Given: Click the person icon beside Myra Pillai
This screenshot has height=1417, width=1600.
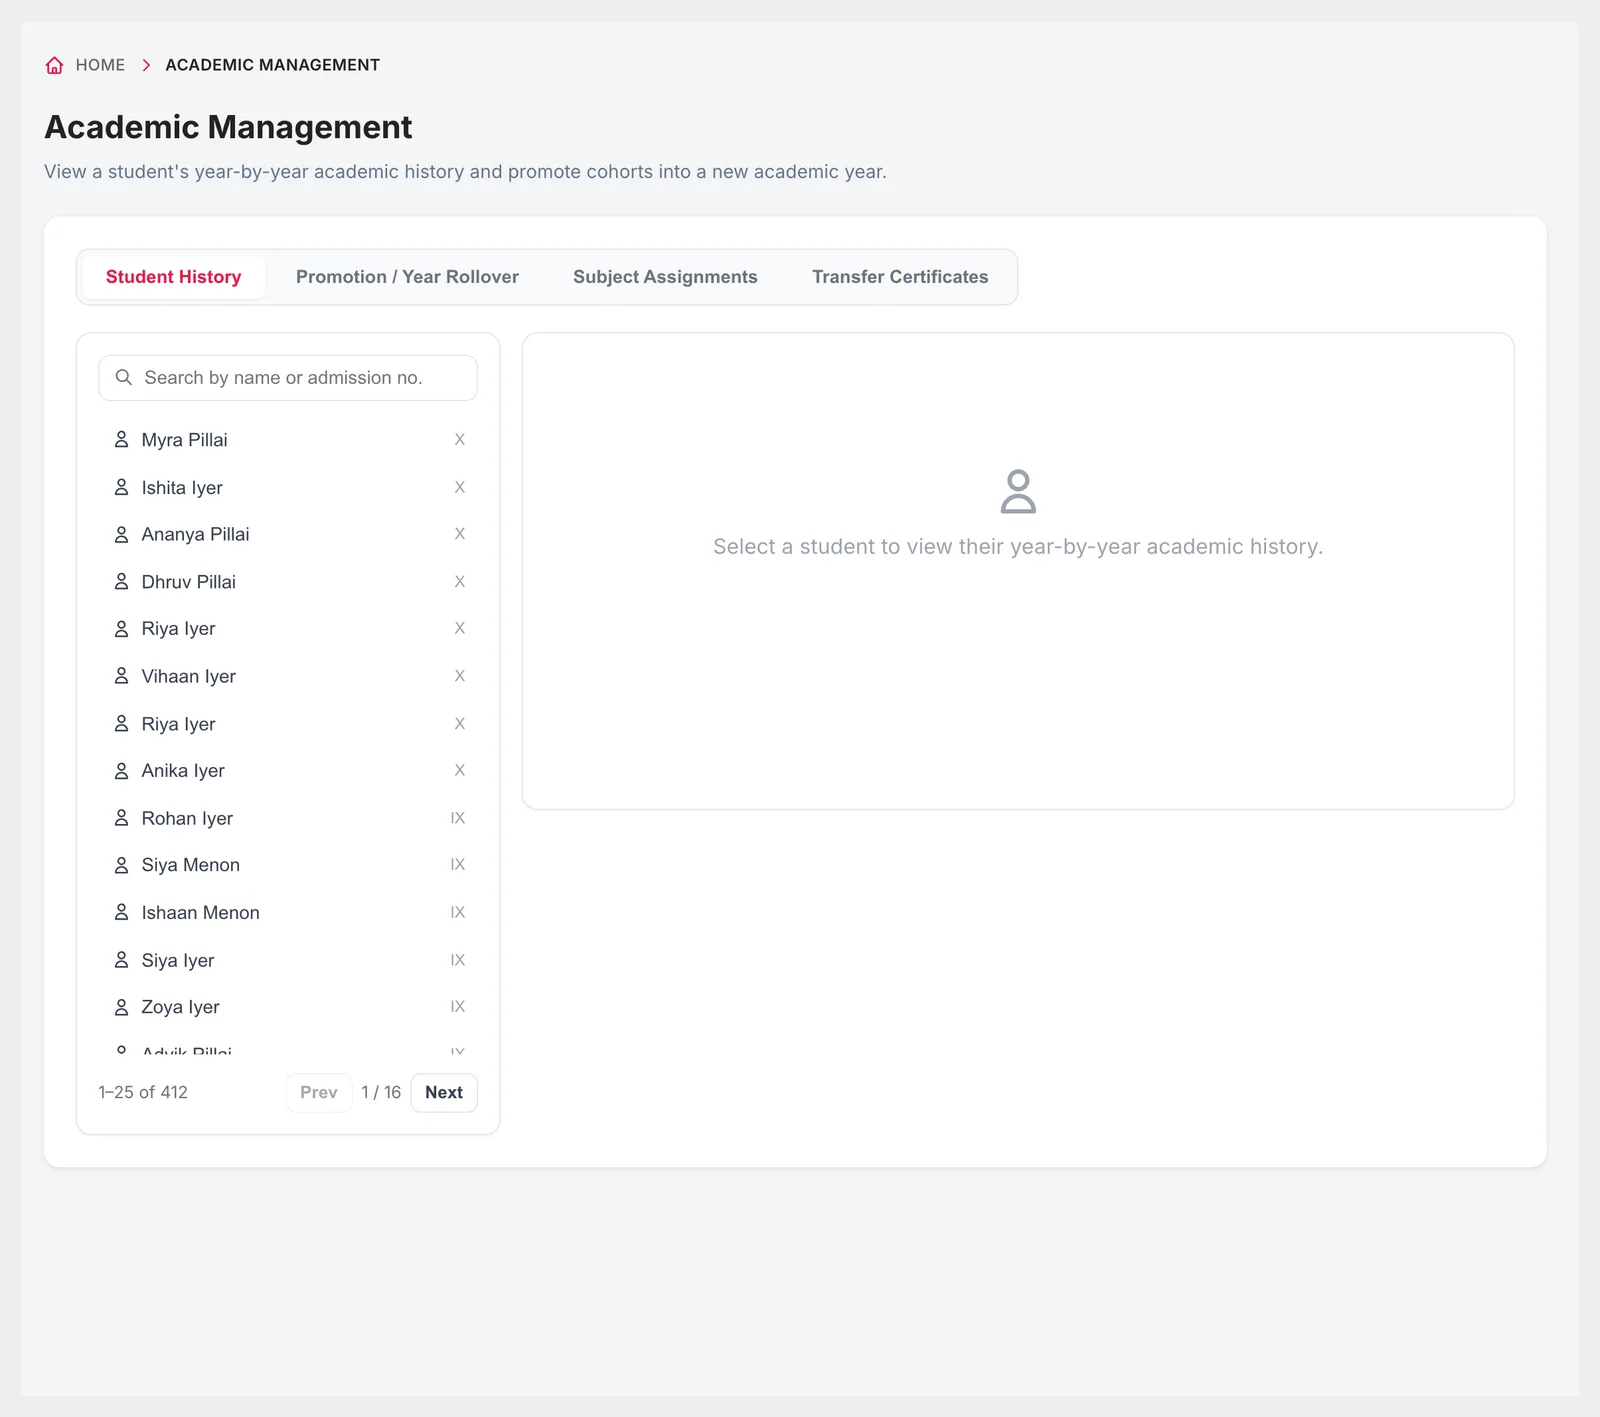Looking at the screenshot, I should click(121, 440).
